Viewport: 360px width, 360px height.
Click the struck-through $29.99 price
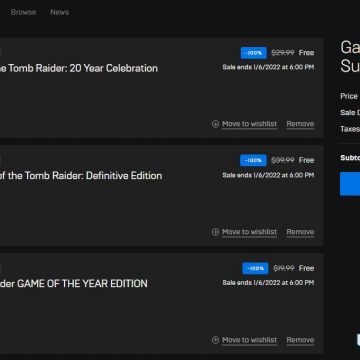tap(283, 53)
